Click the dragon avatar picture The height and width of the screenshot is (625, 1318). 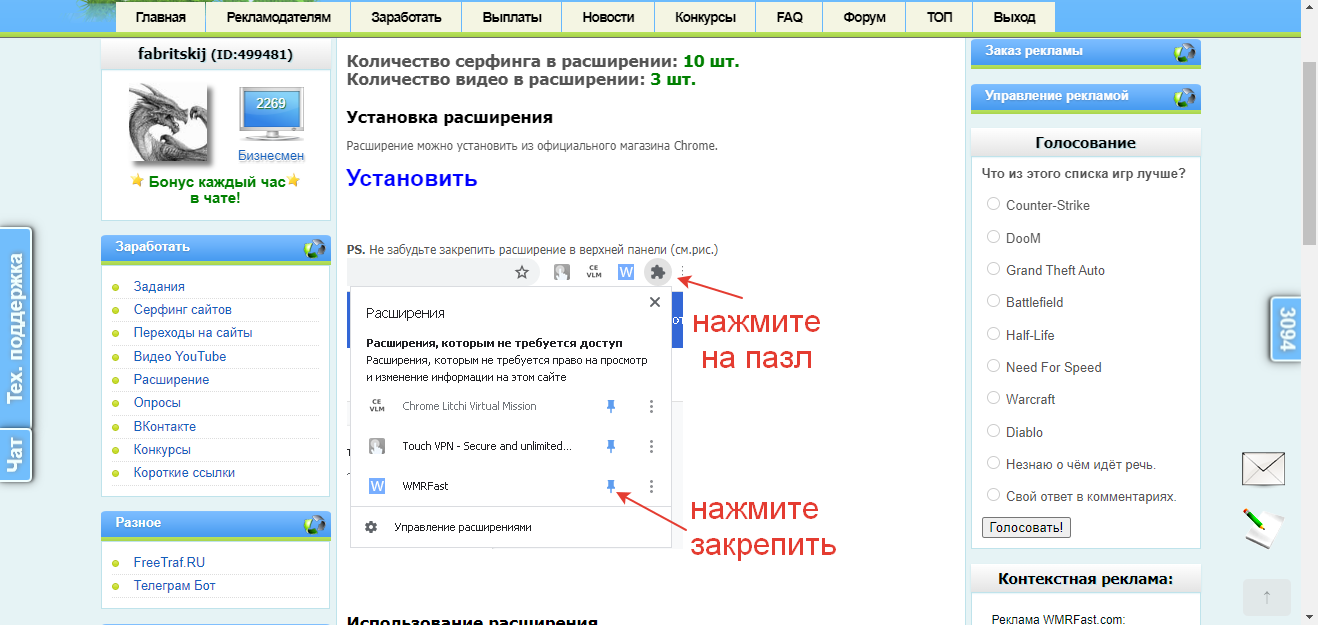(x=170, y=125)
